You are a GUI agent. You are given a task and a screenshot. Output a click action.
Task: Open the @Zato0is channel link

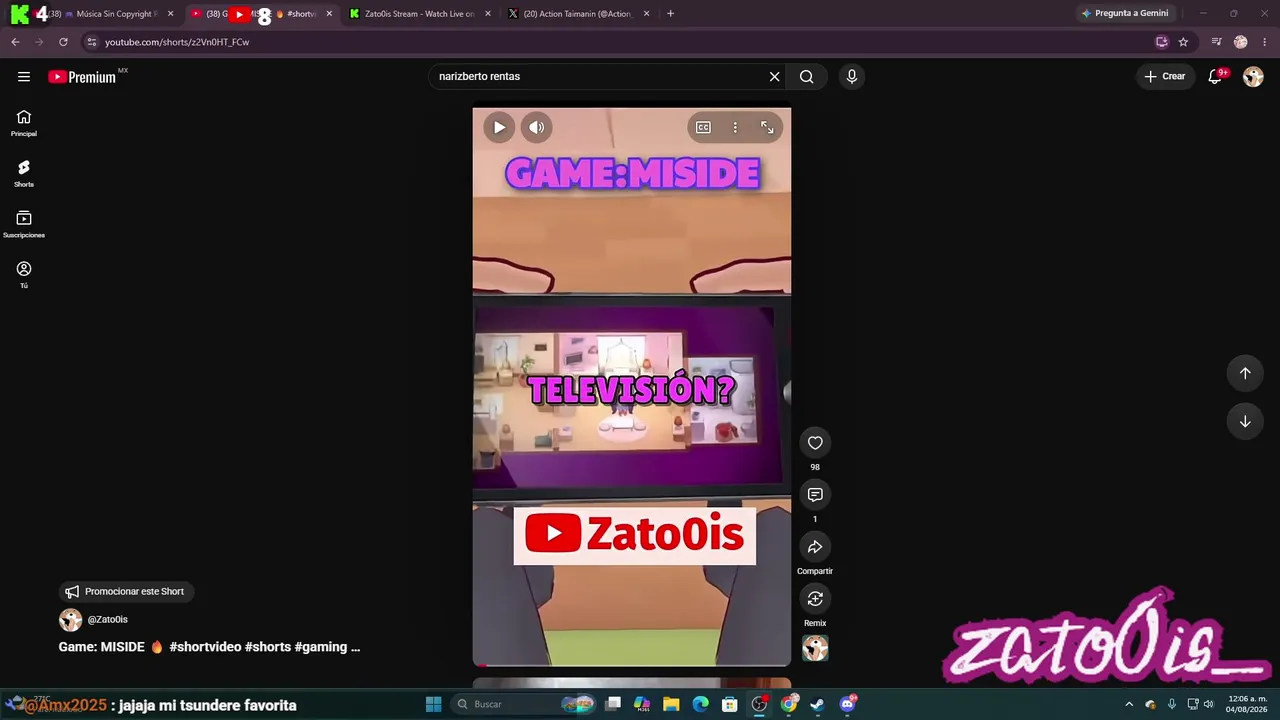coord(108,620)
